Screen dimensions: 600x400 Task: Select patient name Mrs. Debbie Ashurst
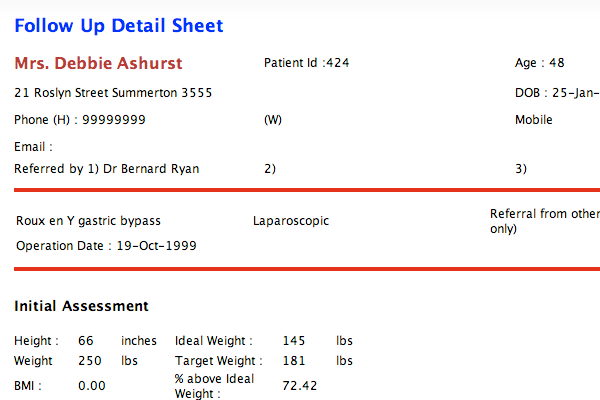coord(98,64)
